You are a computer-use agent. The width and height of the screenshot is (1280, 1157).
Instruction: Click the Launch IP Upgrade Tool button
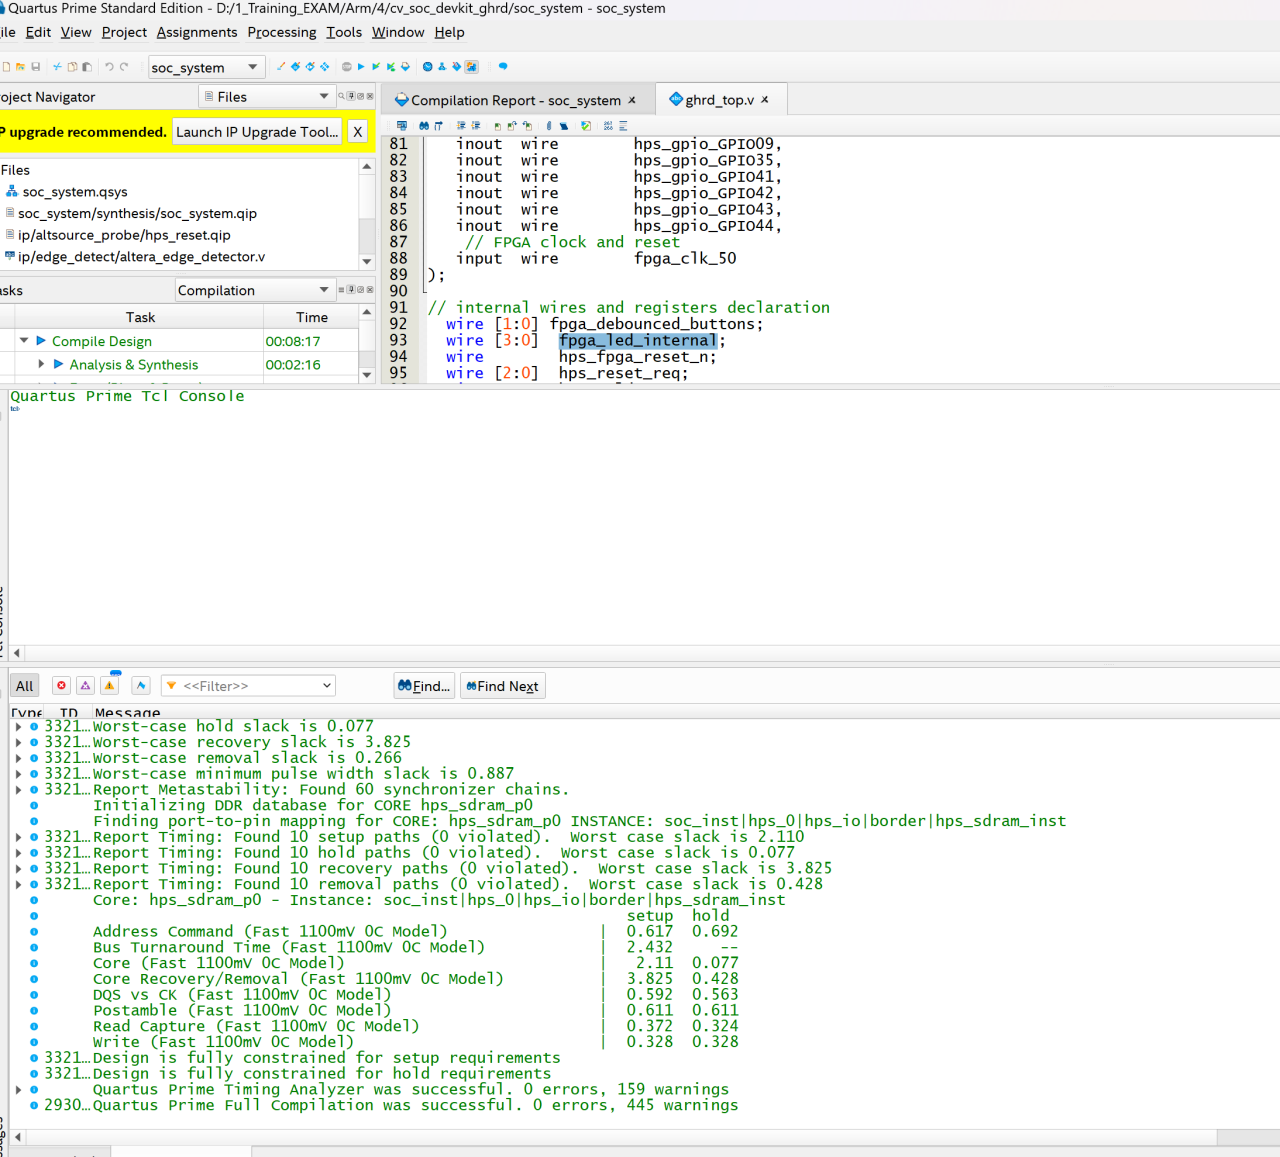pyautogui.click(x=257, y=132)
